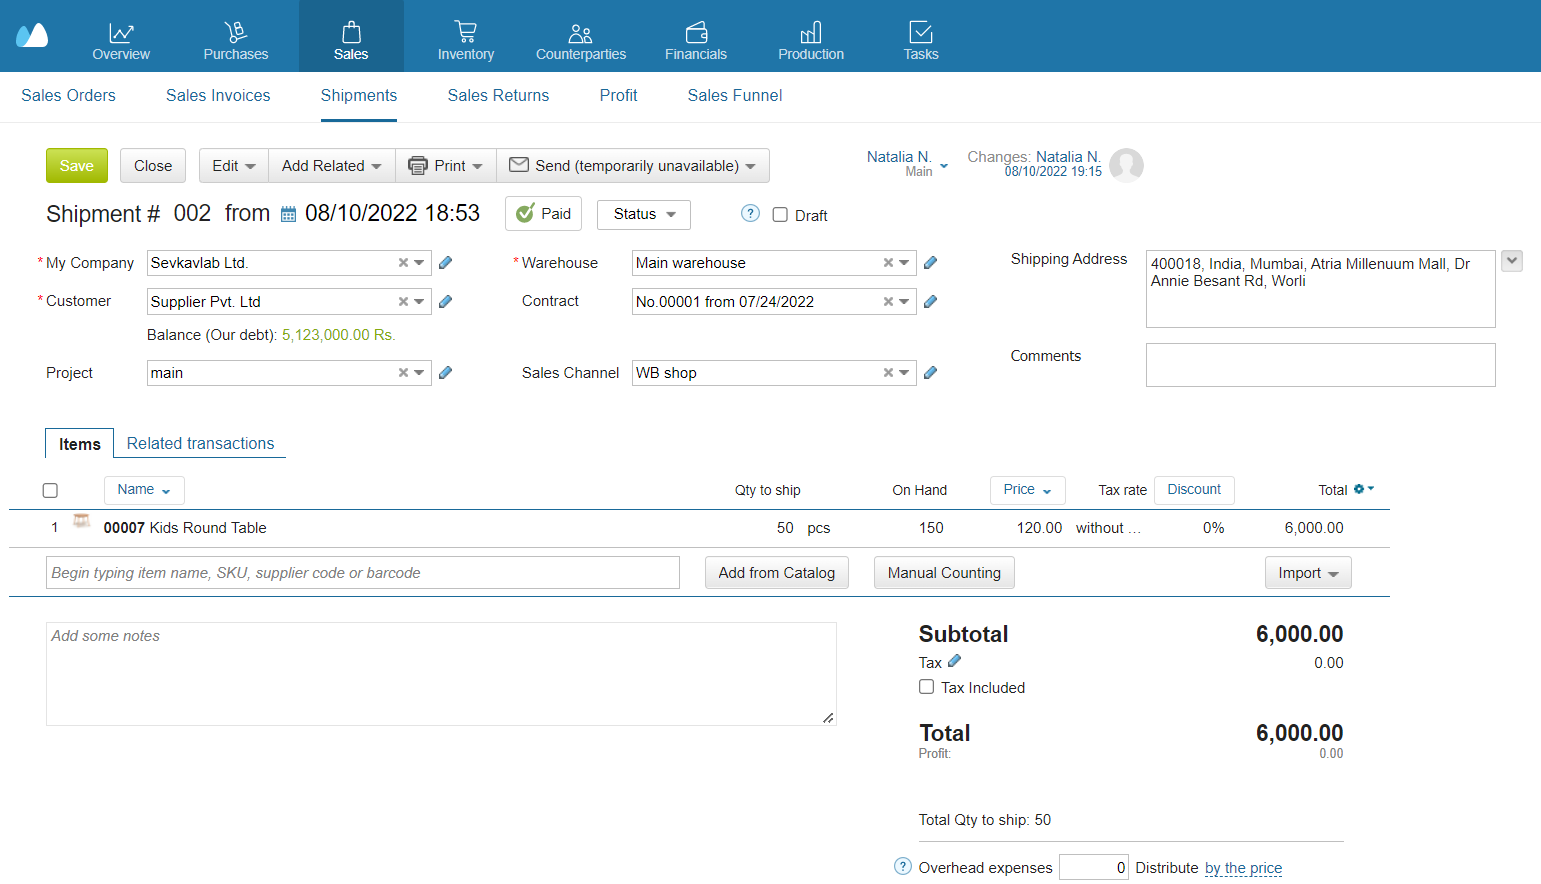This screenshot has height=884, width=1541.
Task: Open the Send (temporarily unavailable) dropdown
Action: point(633,166)
